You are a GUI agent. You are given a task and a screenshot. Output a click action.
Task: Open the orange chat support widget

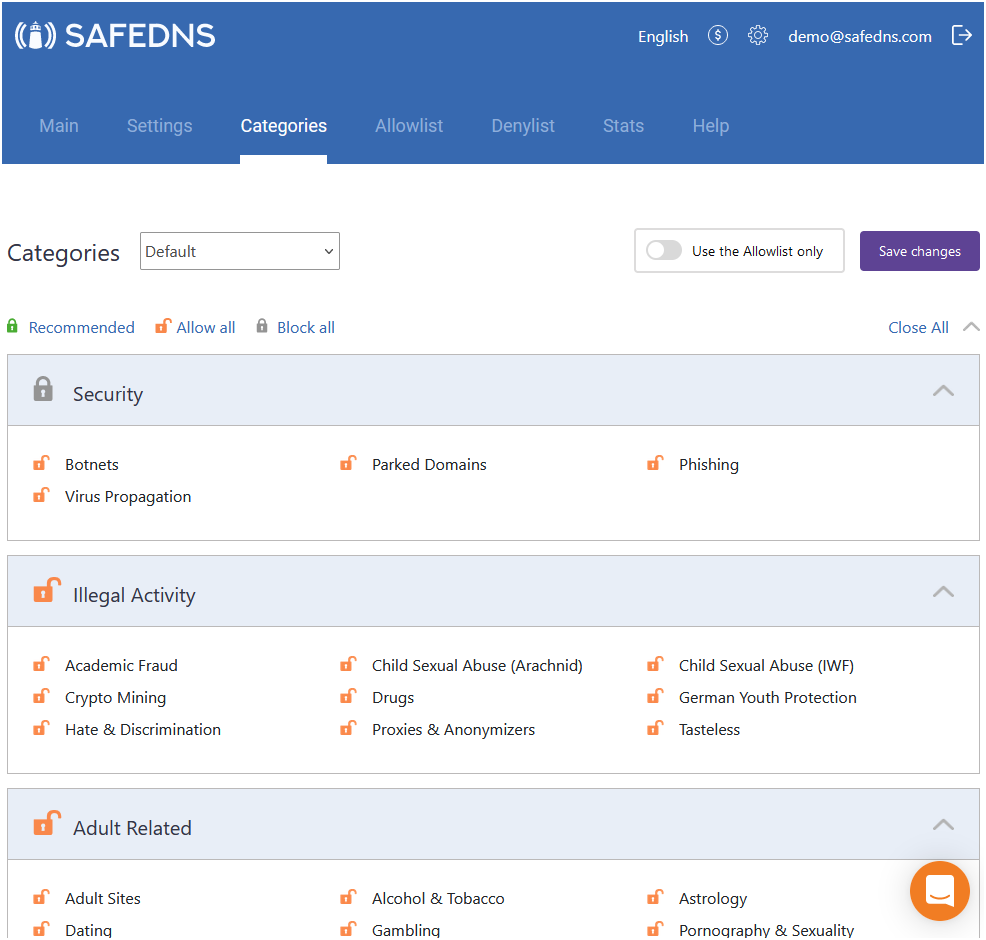(x=939, y=890)
